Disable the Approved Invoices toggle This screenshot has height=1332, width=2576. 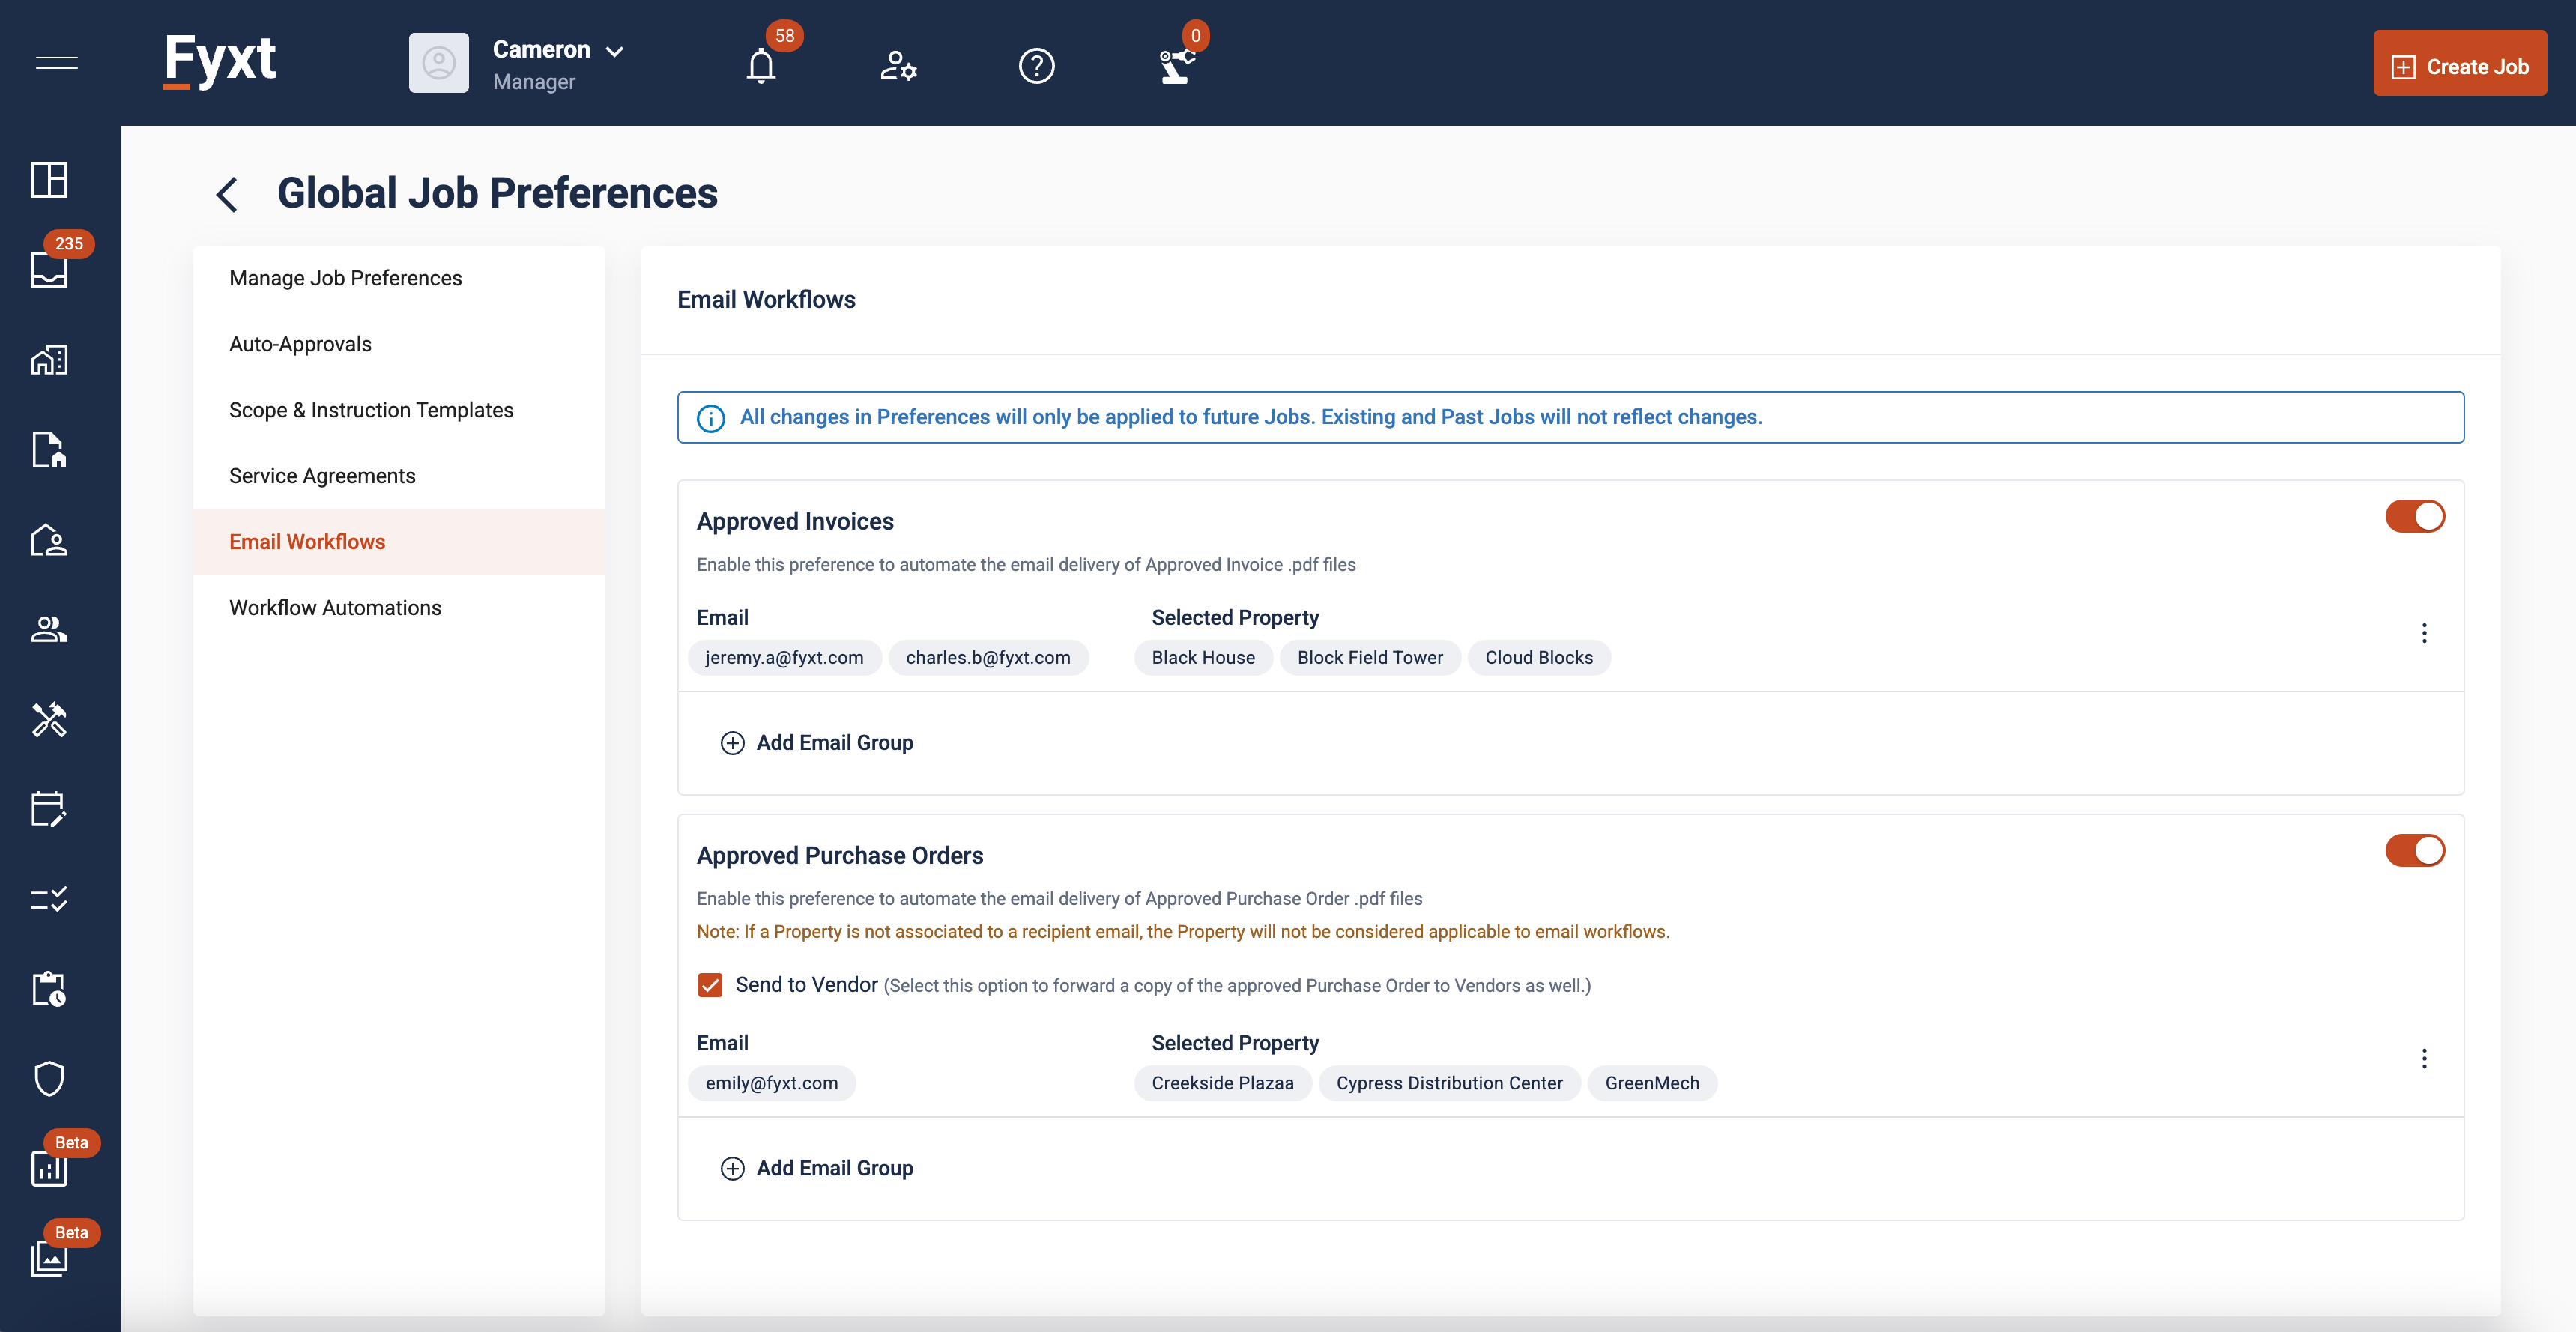click(2415, 517)
